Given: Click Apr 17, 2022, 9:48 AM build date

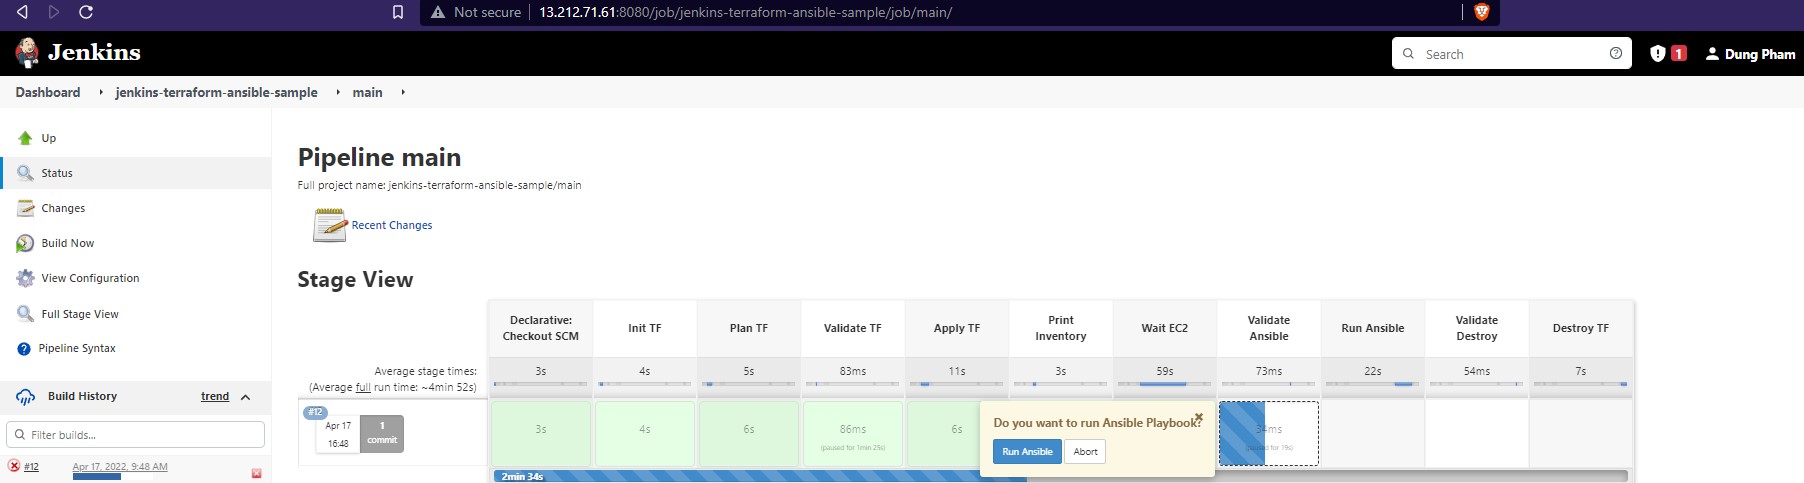Looking at the screenshot, I should pyautogui.click(x=120, y=466).
